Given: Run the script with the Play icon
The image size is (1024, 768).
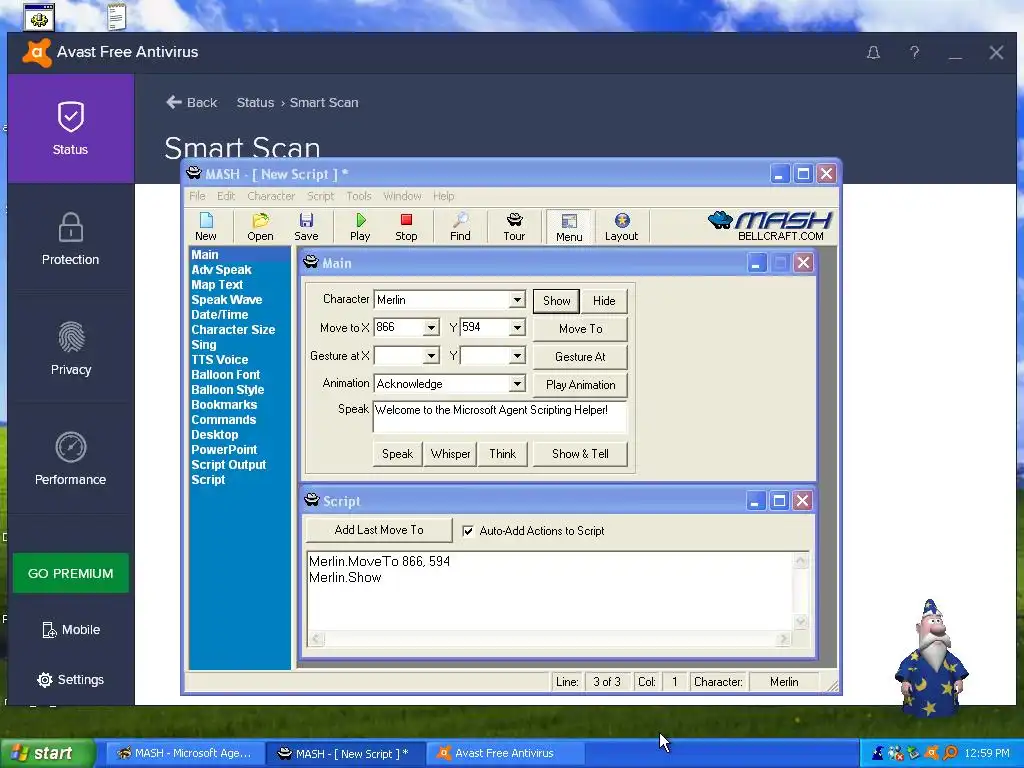Looking at the screenshot, I should (360, 227).
